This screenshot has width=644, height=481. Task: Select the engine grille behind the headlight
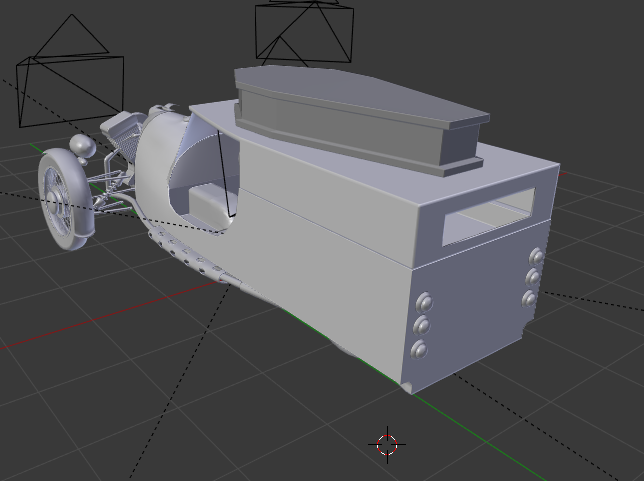[x=124, y=136]
